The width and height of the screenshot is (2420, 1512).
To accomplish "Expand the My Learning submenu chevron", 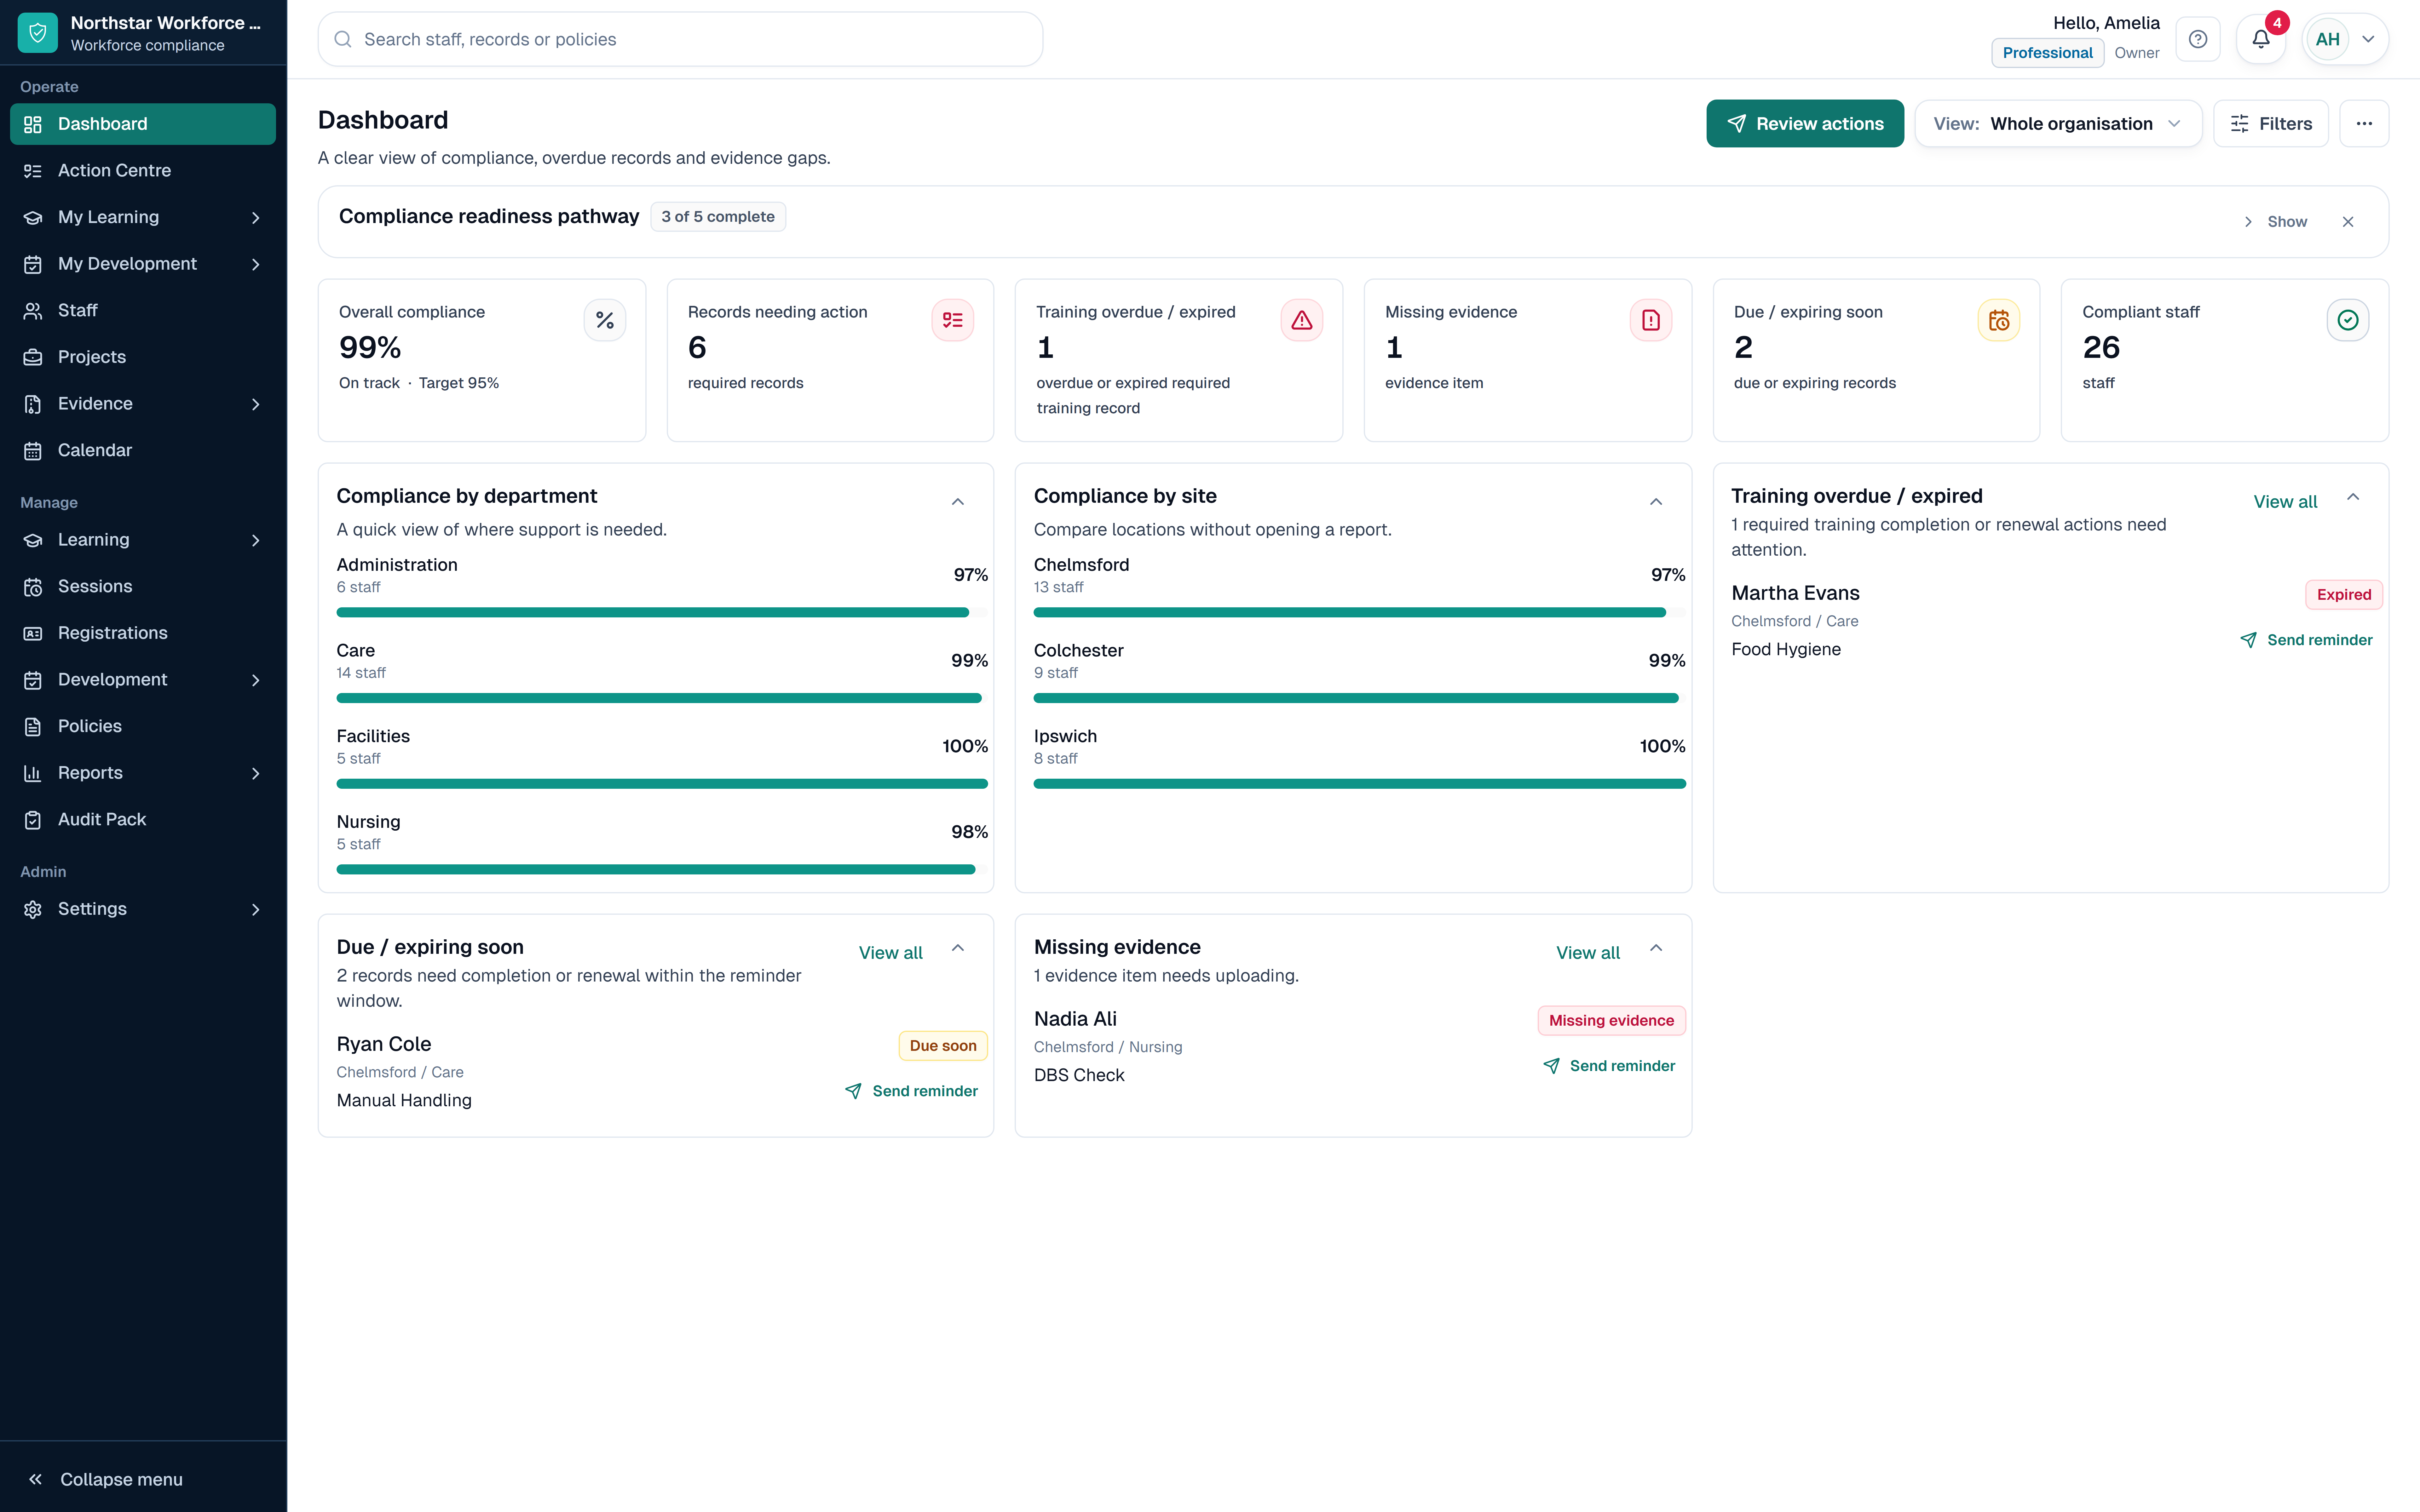I will click(x=256, y=218).
